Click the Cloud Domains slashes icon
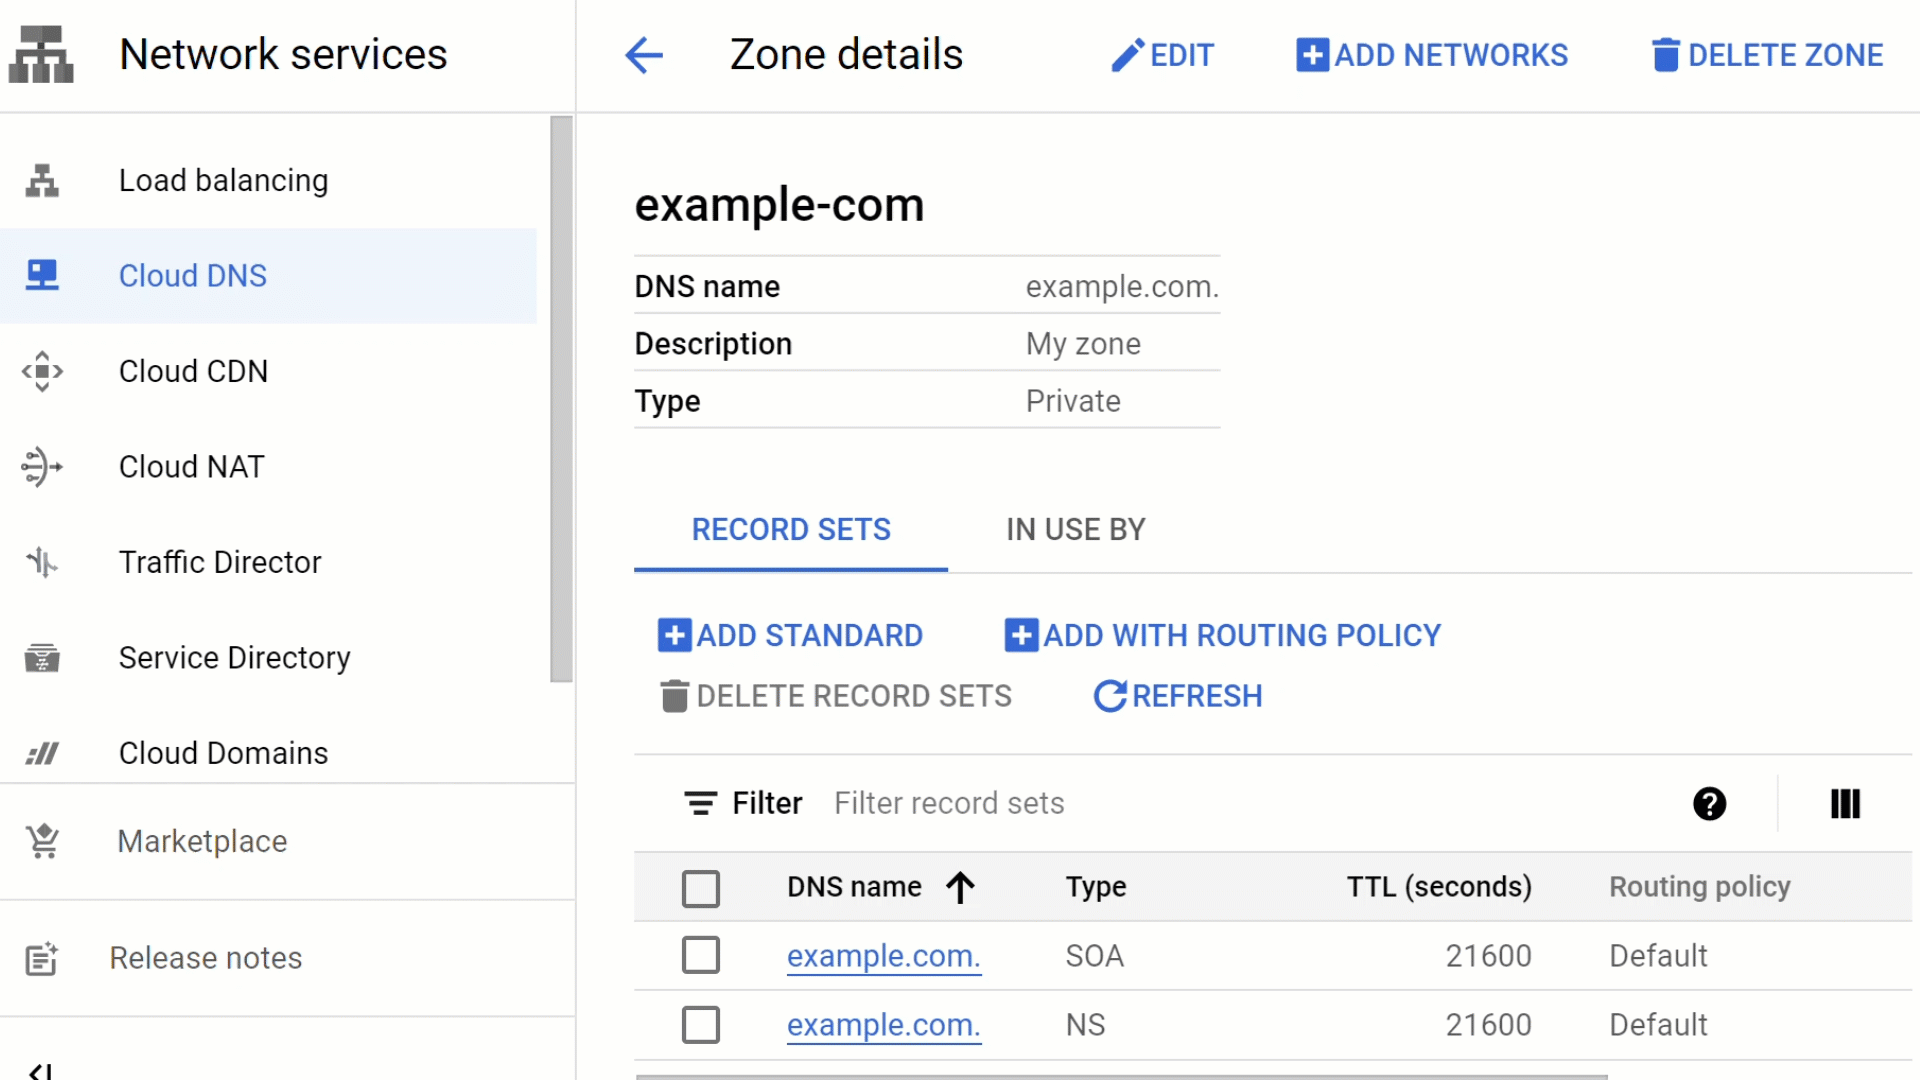The height and width of the screenshot is (1080, 1920). pos(42,753)
